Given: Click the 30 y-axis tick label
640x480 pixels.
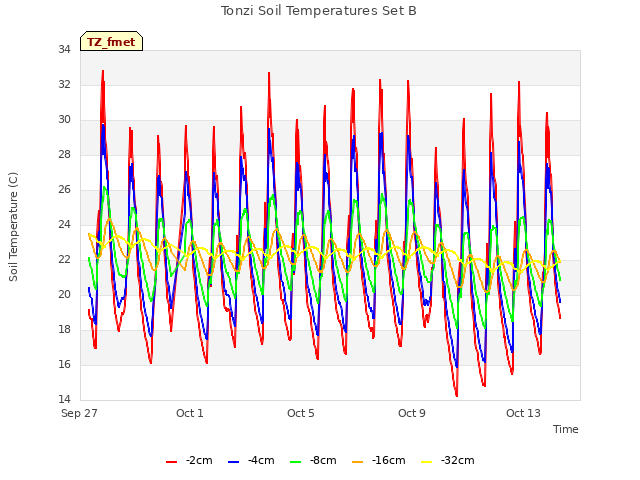Looking at the screenshot, I should (64, 119).
